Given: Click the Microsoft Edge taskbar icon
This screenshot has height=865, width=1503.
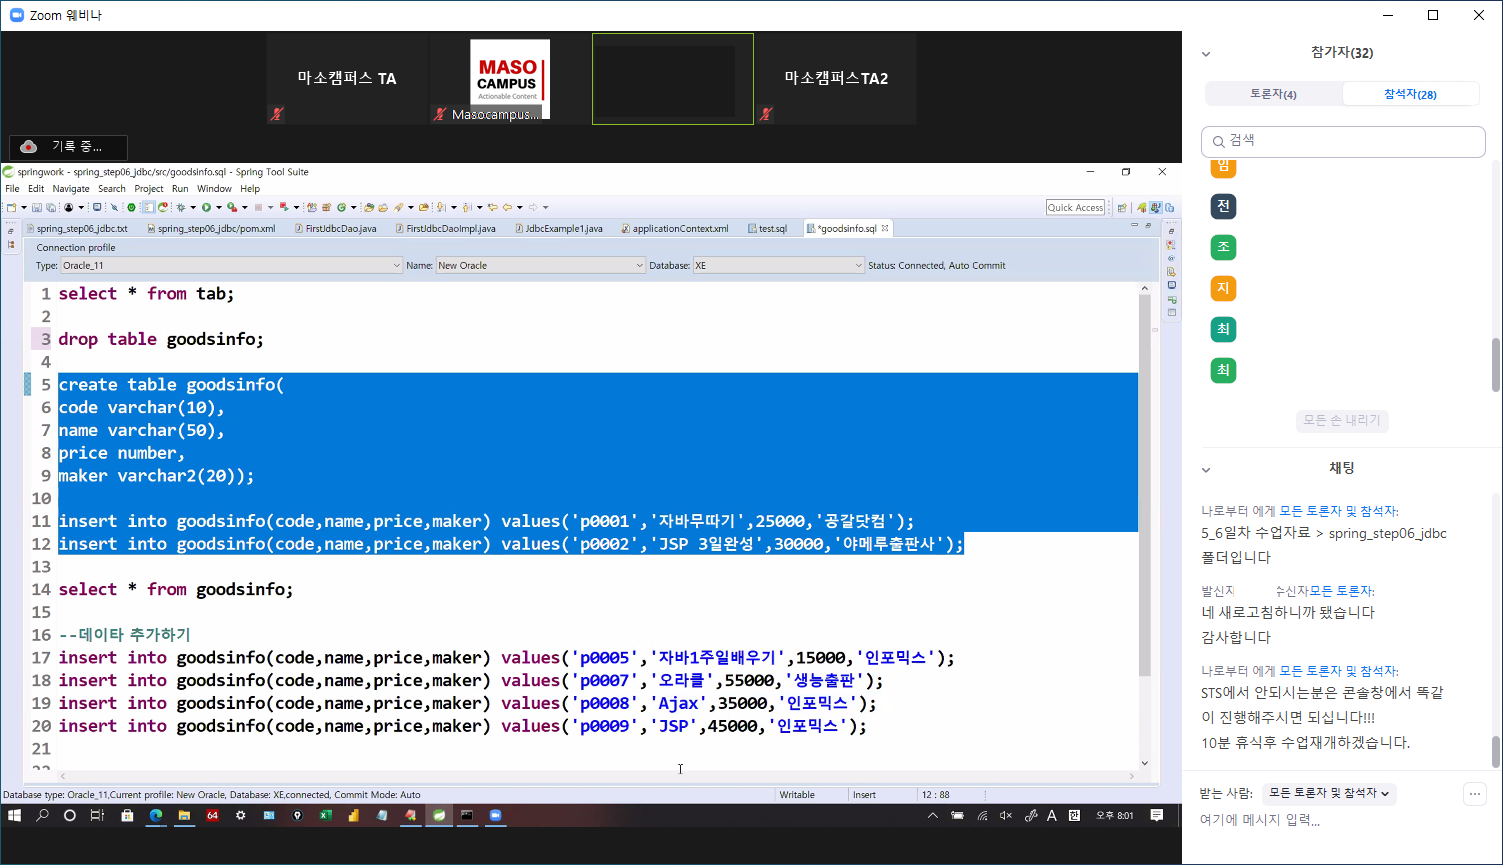Looking at the screenshot, I should click(156, 816).
